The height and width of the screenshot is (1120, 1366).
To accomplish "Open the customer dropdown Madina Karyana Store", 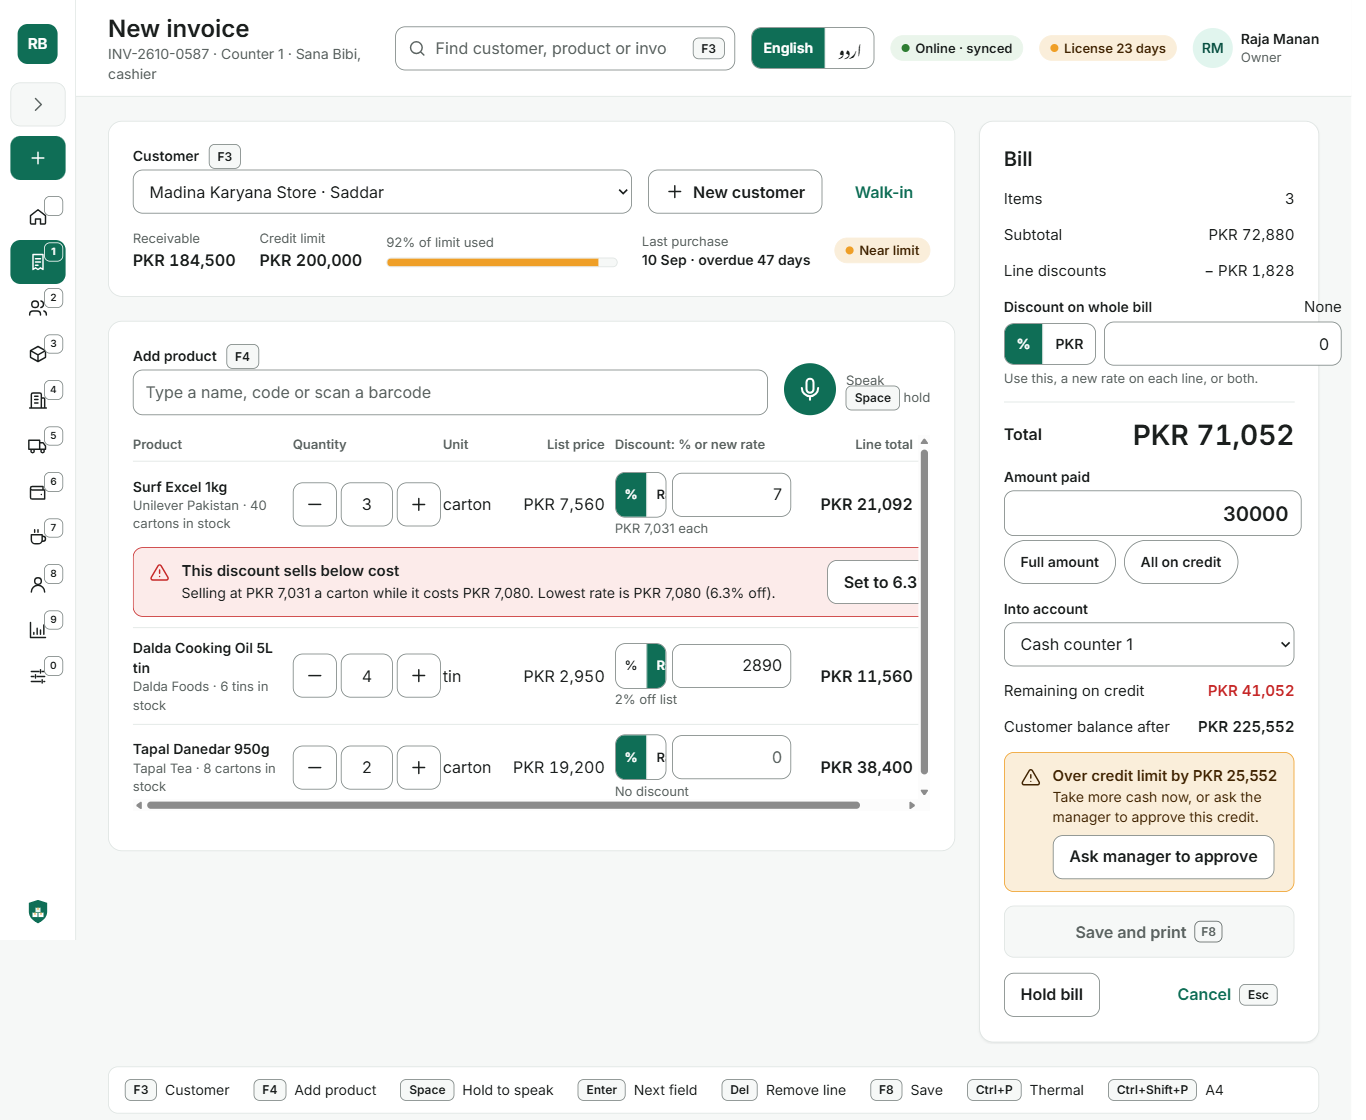I will pyautogui.click(x=383, y=192).
